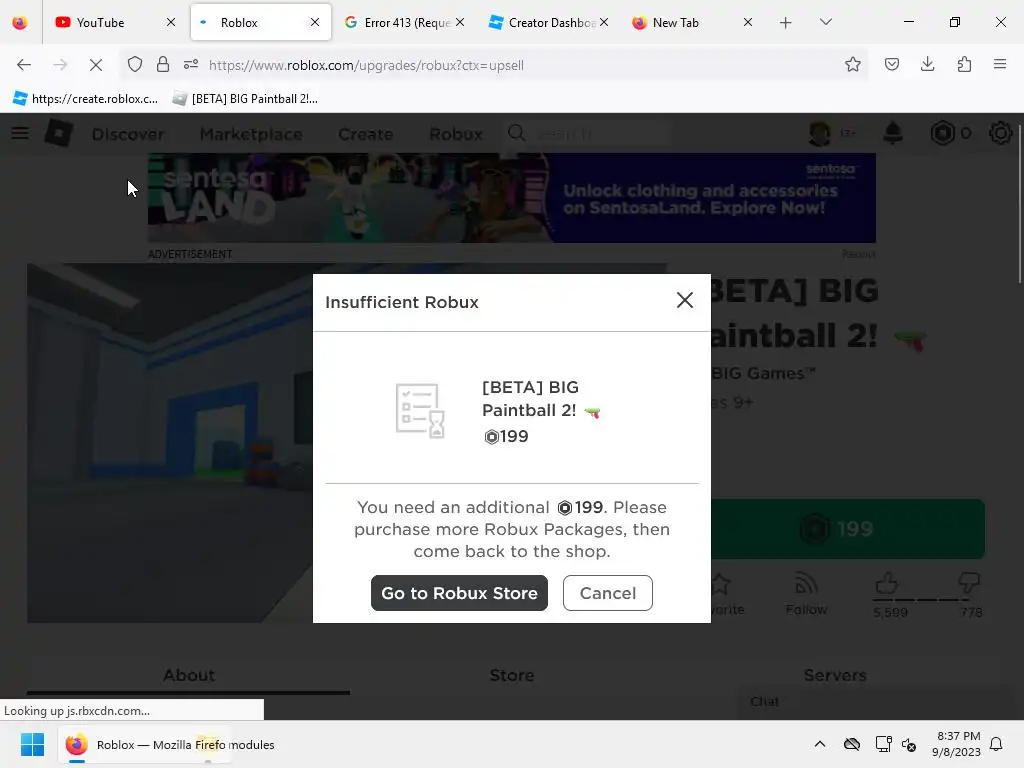Open the Extensions puzzle icon

coord(964,64)
